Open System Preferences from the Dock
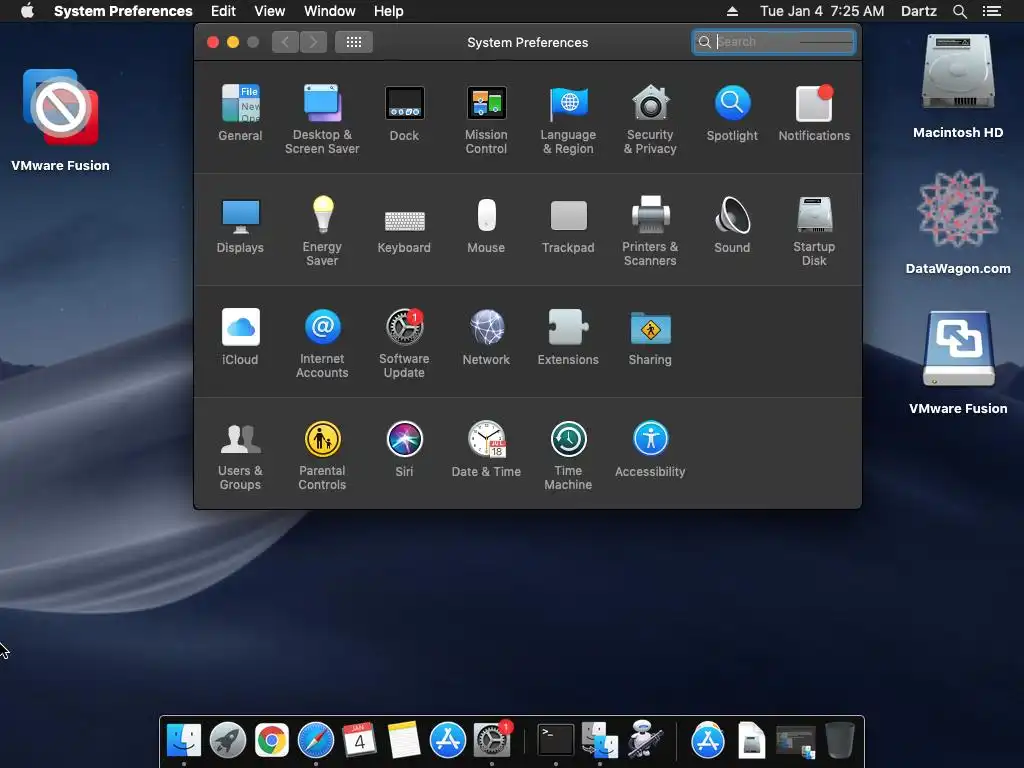Viewport: 1024px width, 768px height. (x=492, y=741)
